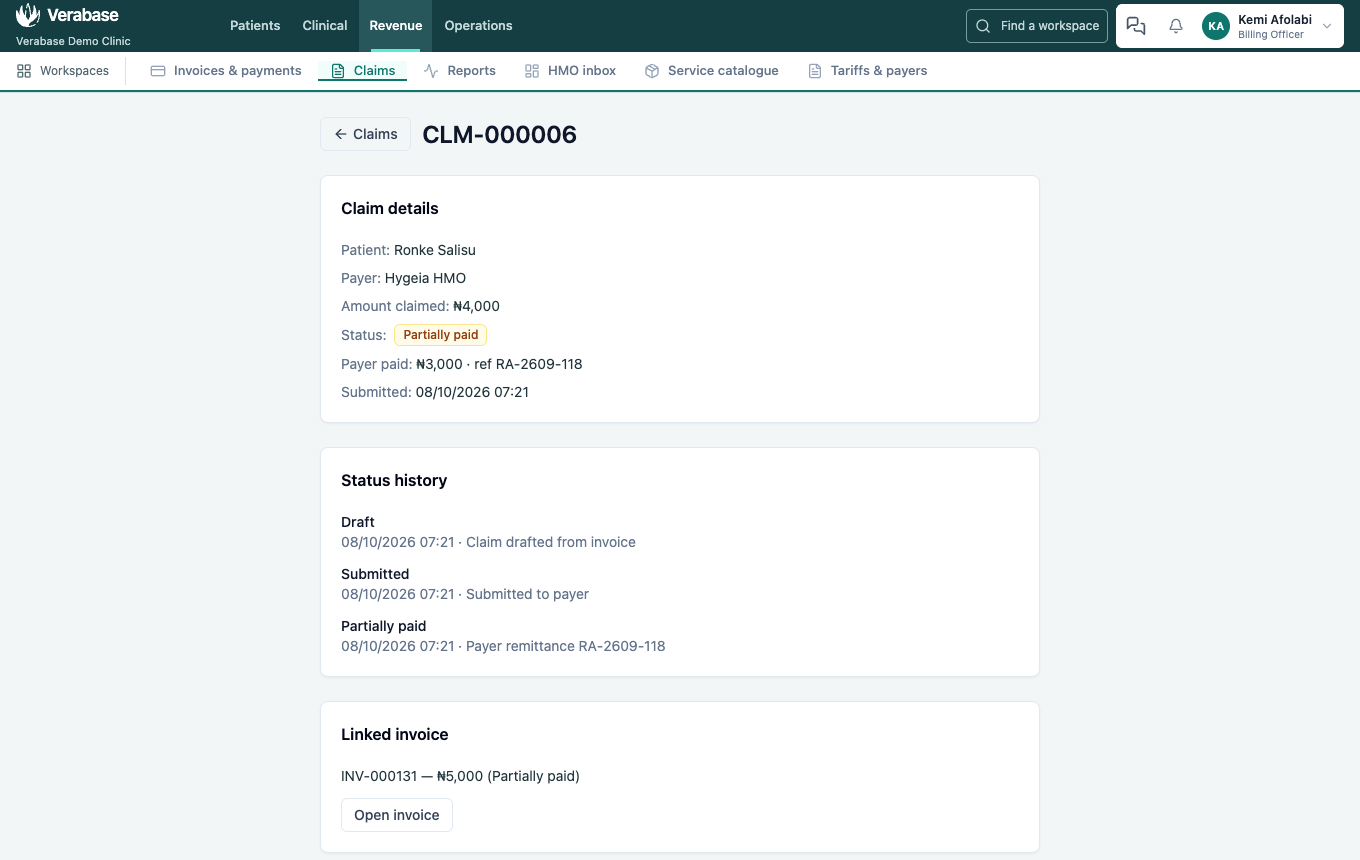Go to the HMO inbox tab
Screen dimensions: 1360x860
[570, 71]
